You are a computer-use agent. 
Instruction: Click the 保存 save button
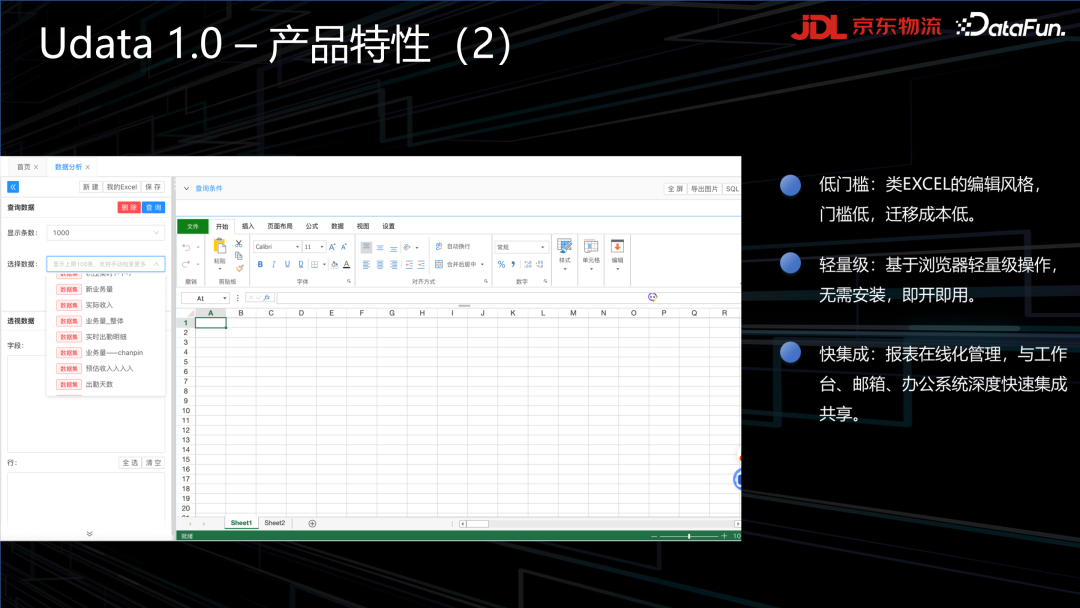coord(153,187)
